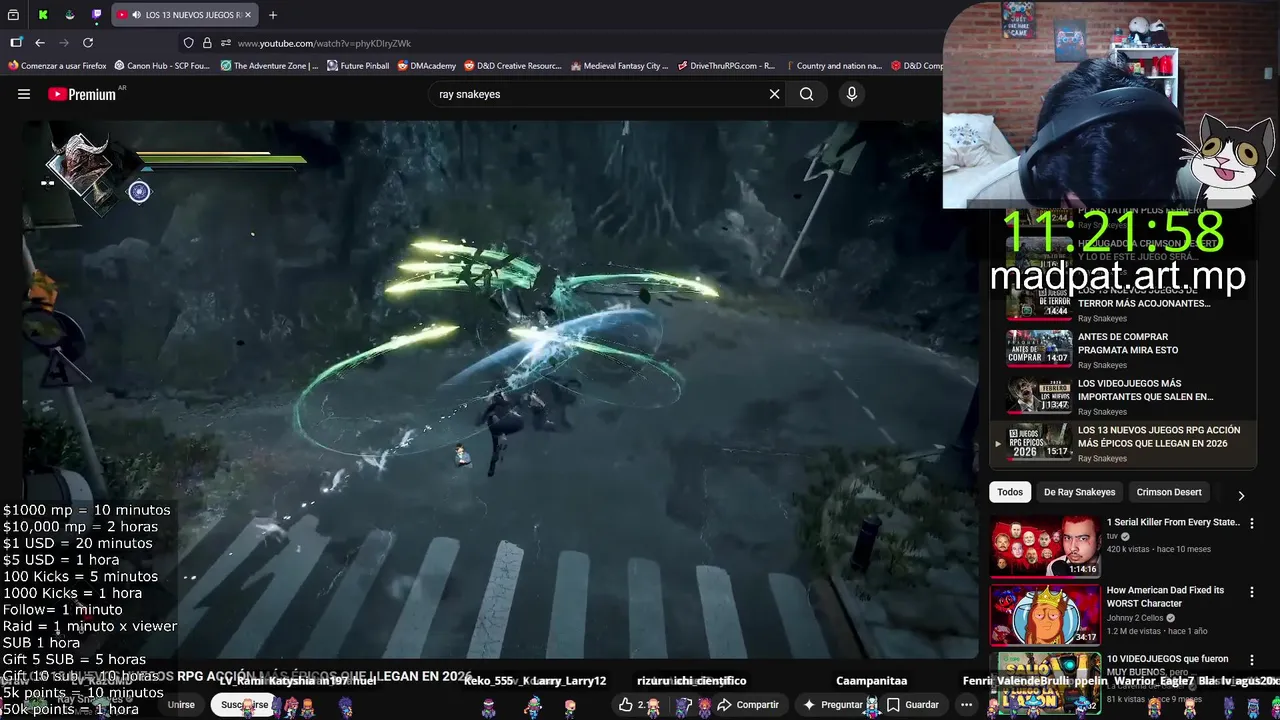This screenshot has width=1280, height=720.
Task: Switch to the pinned Kick tab
Action: 43,15
